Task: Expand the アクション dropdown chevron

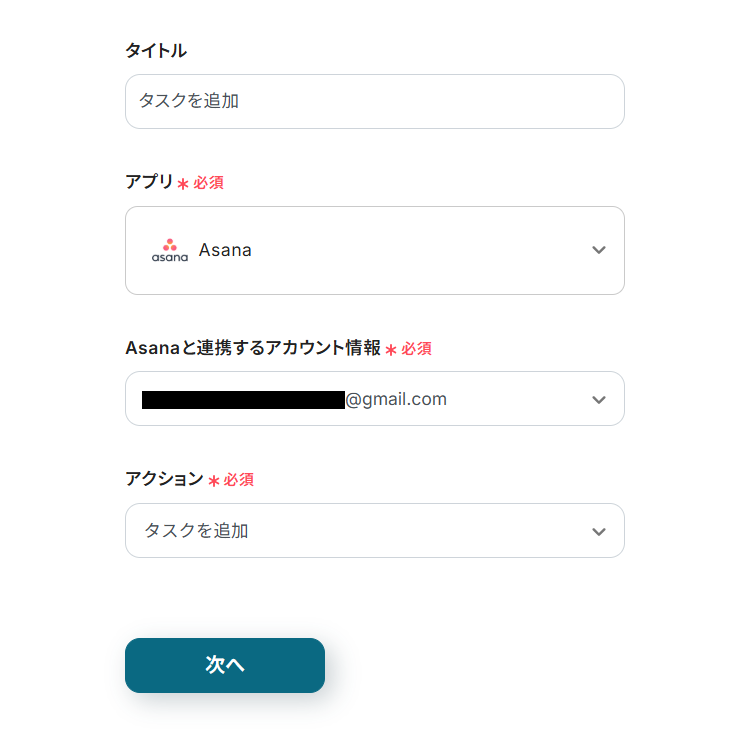Action: pos(599,531)
